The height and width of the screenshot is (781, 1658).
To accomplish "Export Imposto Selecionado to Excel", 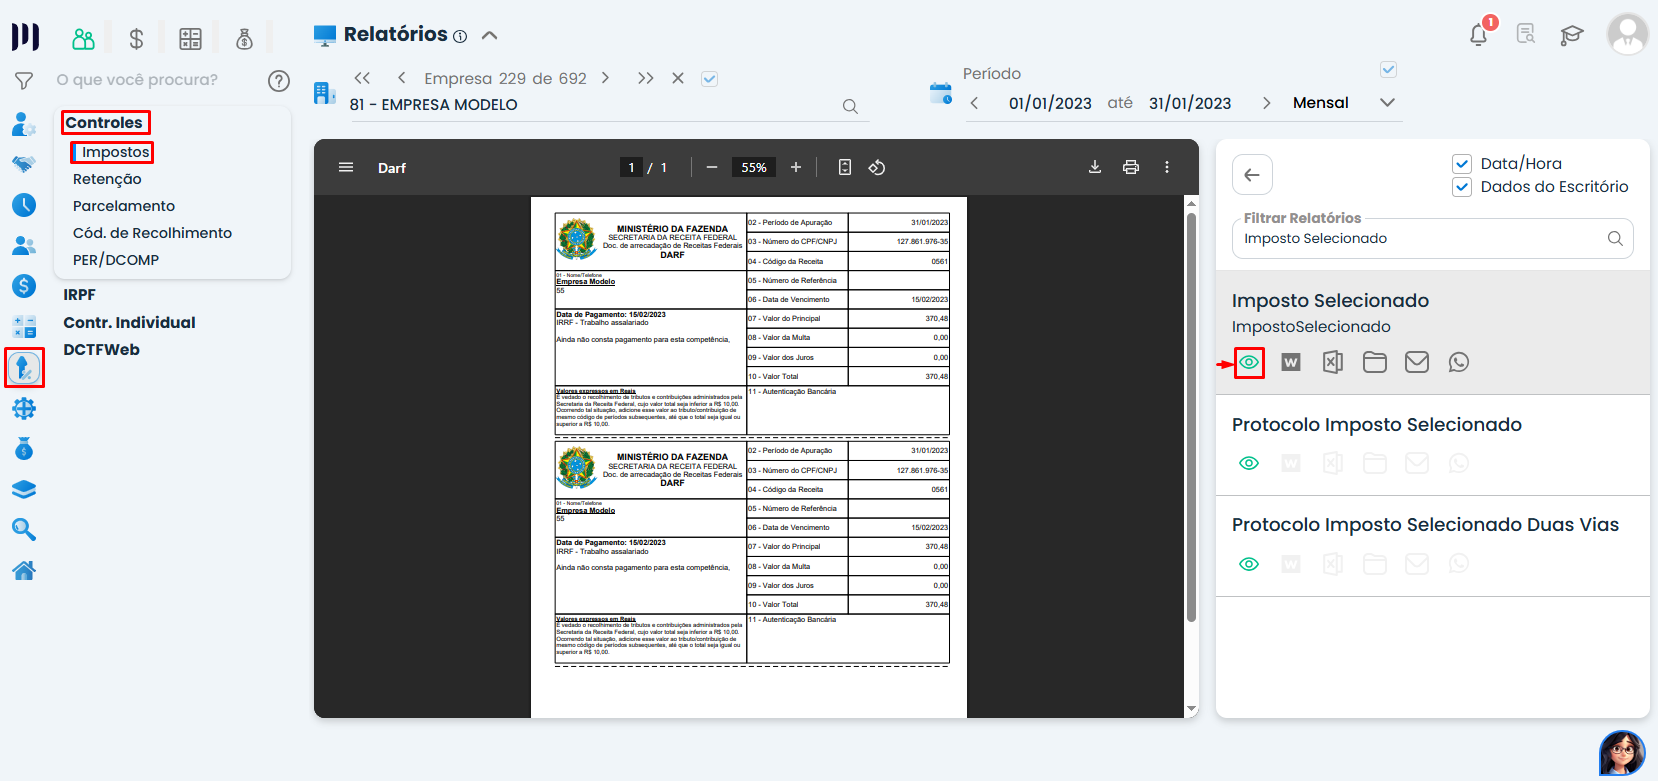I will coord(1333,362).
